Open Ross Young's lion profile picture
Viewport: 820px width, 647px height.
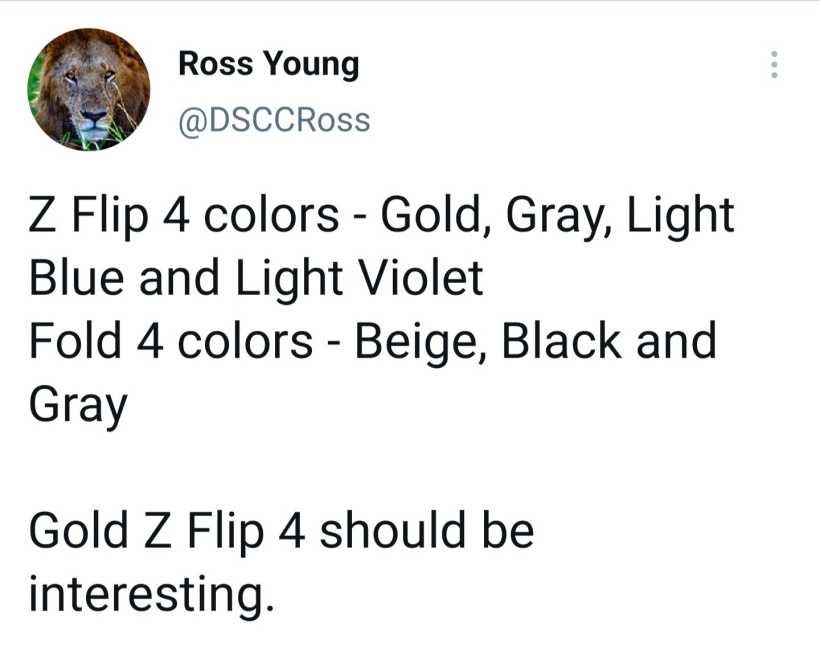click(x=88, y=89)
